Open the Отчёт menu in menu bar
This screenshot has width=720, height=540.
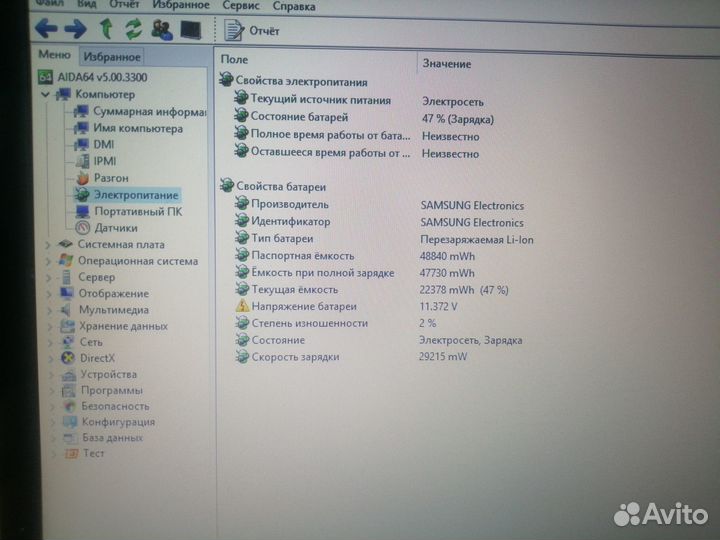point(124,4)
